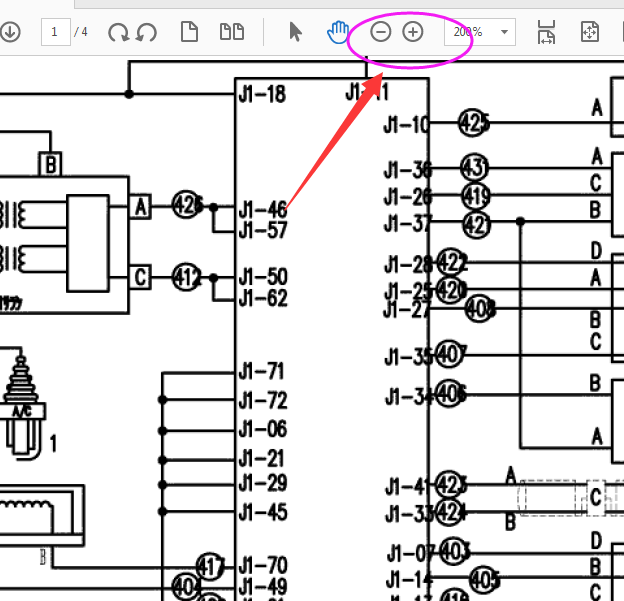The image size is (624, 601).
Task: Click the J1-46 pin label
Action: click(263, 209)
